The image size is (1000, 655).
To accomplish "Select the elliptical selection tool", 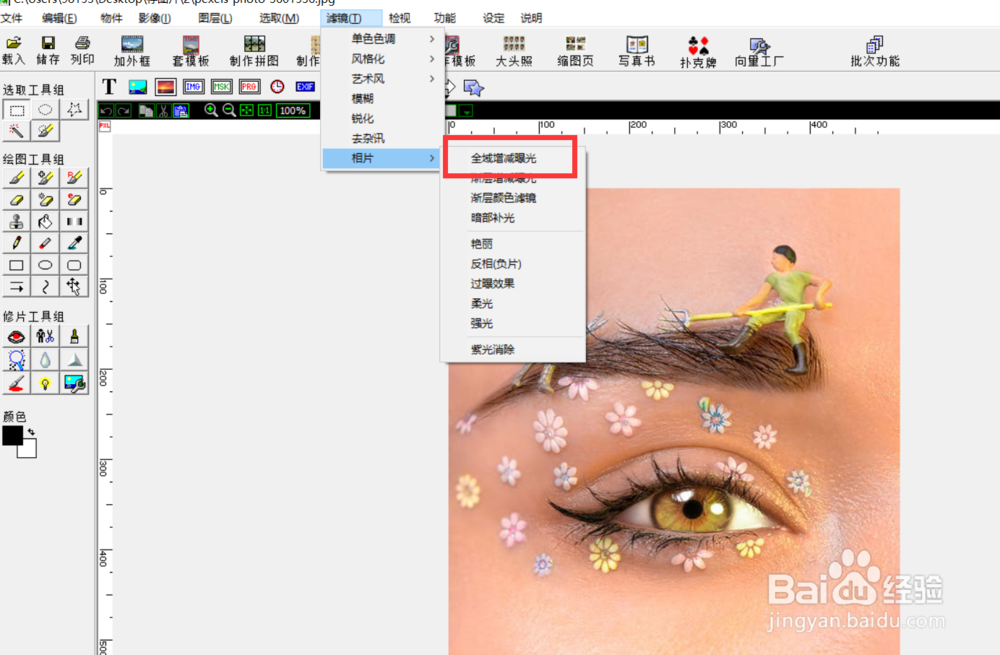I will [x=45, y=110].
